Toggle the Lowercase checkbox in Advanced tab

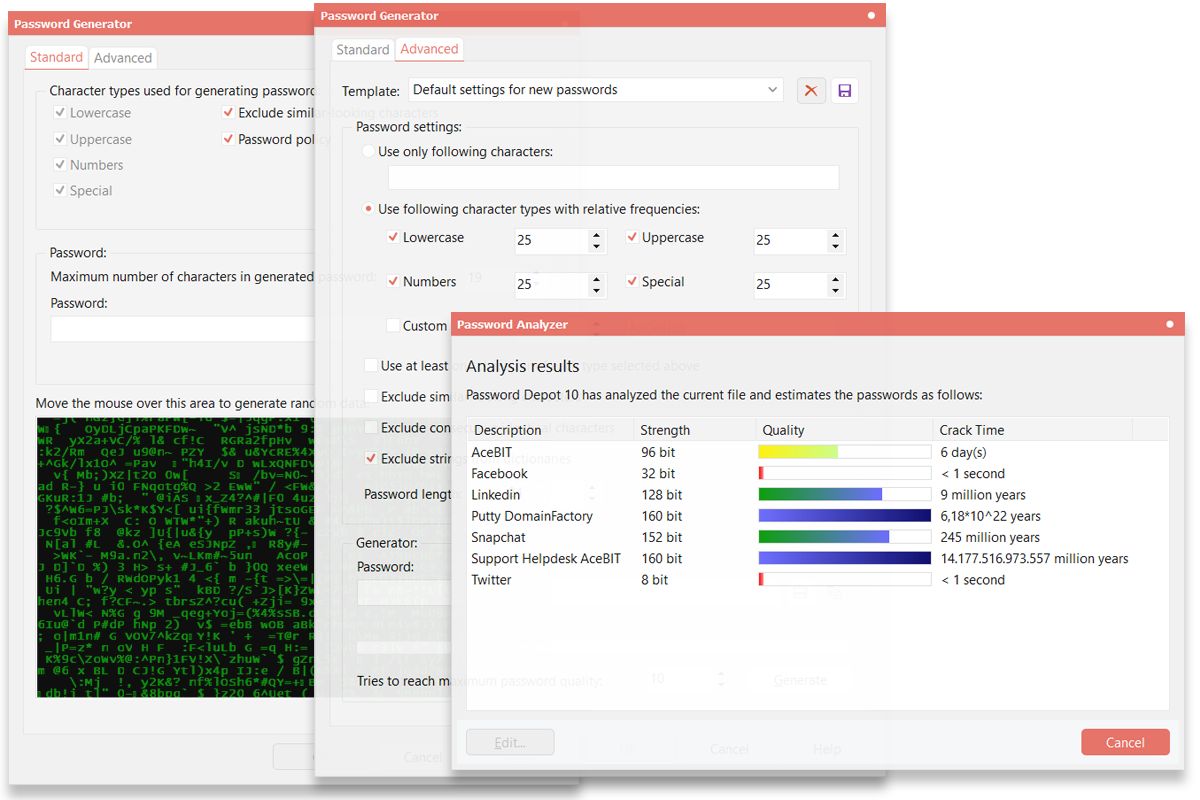393,238
